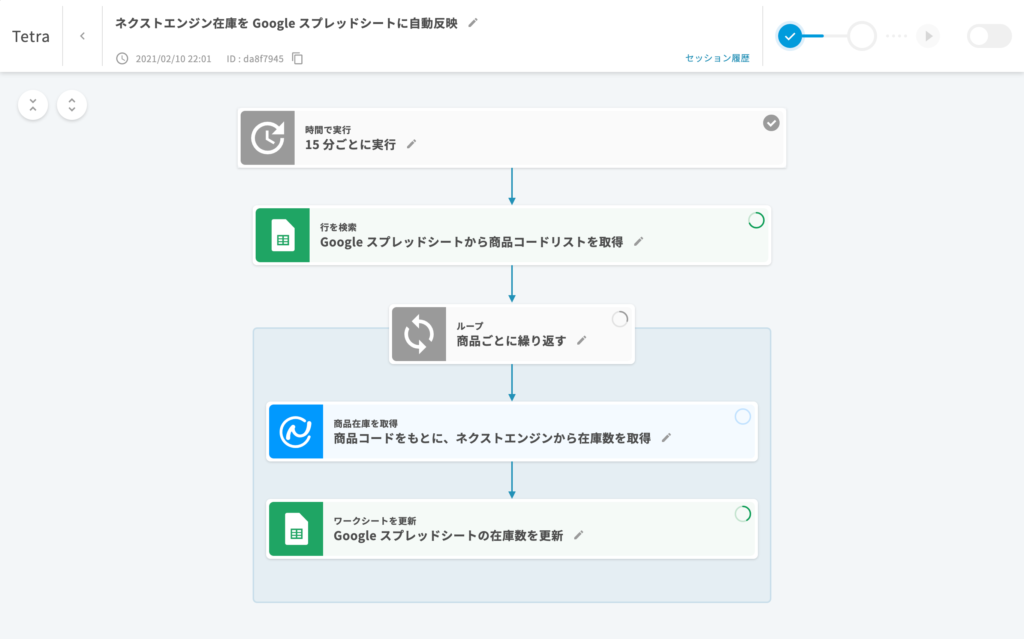The height and width of the screenshot is (639, 1024).
Task: Click the gray checkmark on the trigger step
Action: [x=771, y=123]
